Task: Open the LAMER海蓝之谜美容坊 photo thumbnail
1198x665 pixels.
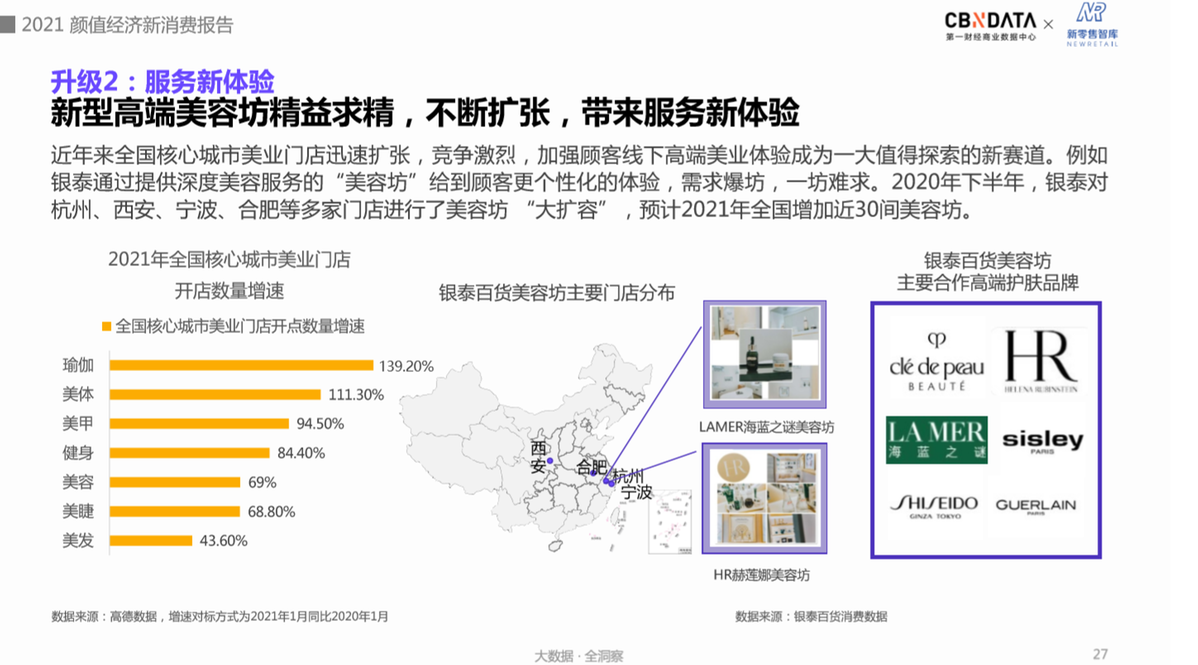Action: tap(765, 354)
